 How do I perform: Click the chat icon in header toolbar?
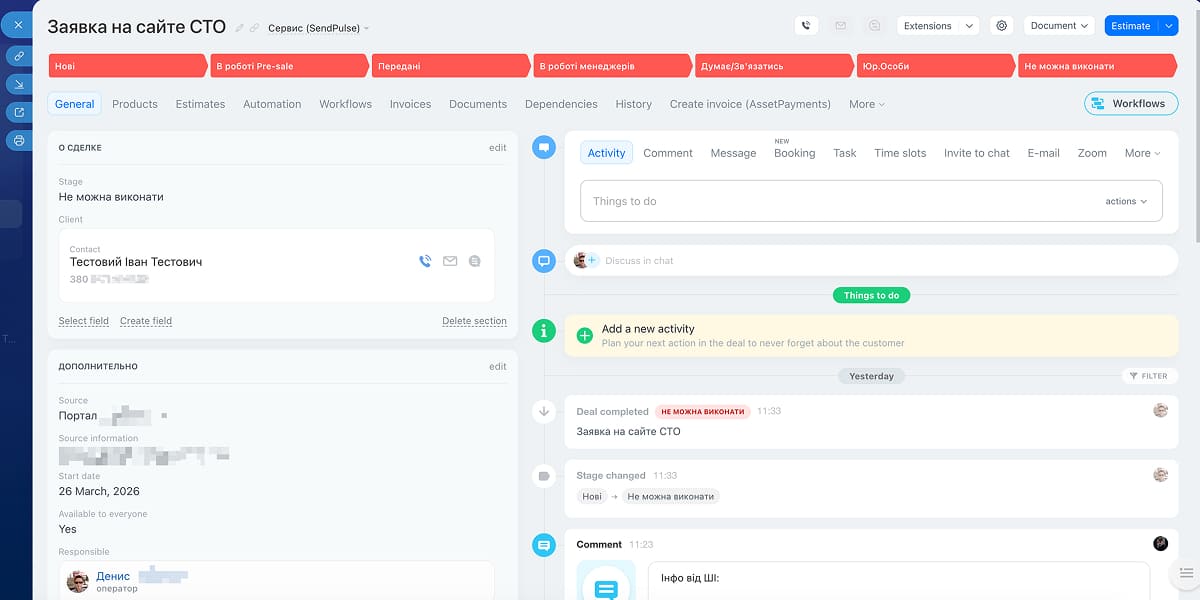coord(875,26)
